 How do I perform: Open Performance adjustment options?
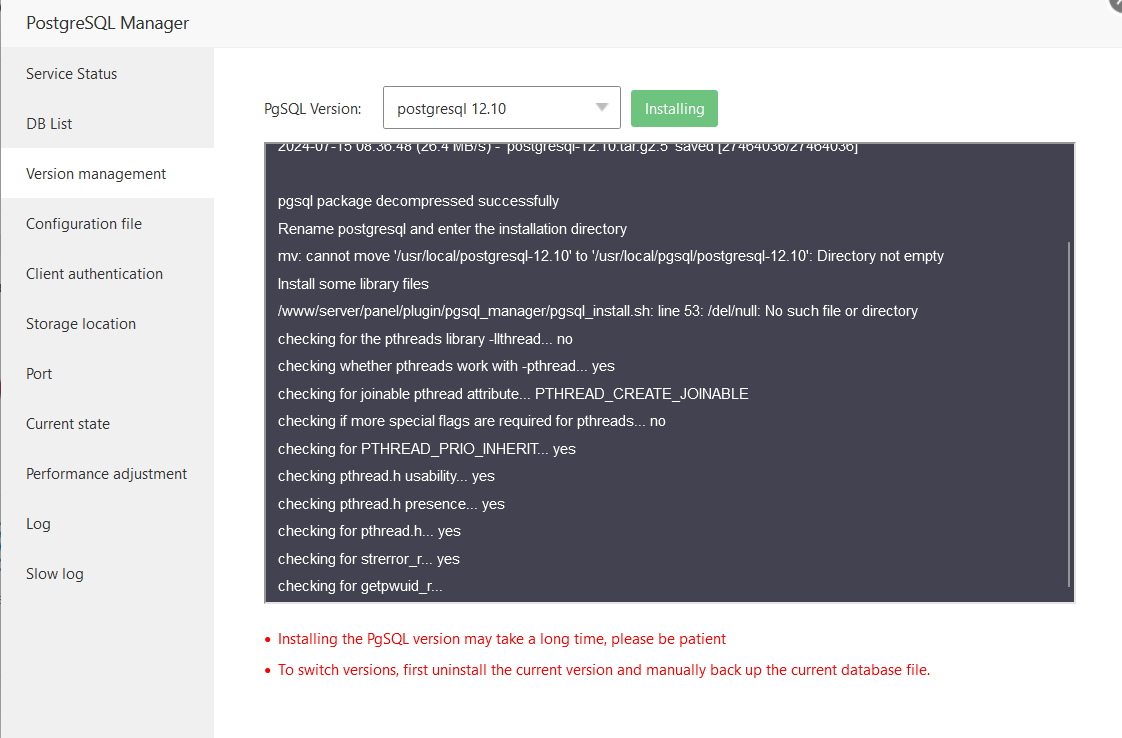[106, 473]
